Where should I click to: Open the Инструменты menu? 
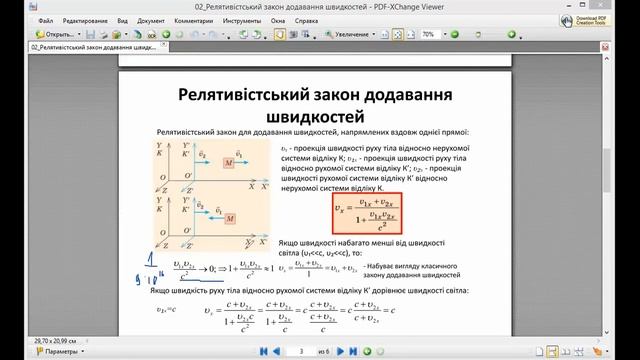click(x=242, y=21)
